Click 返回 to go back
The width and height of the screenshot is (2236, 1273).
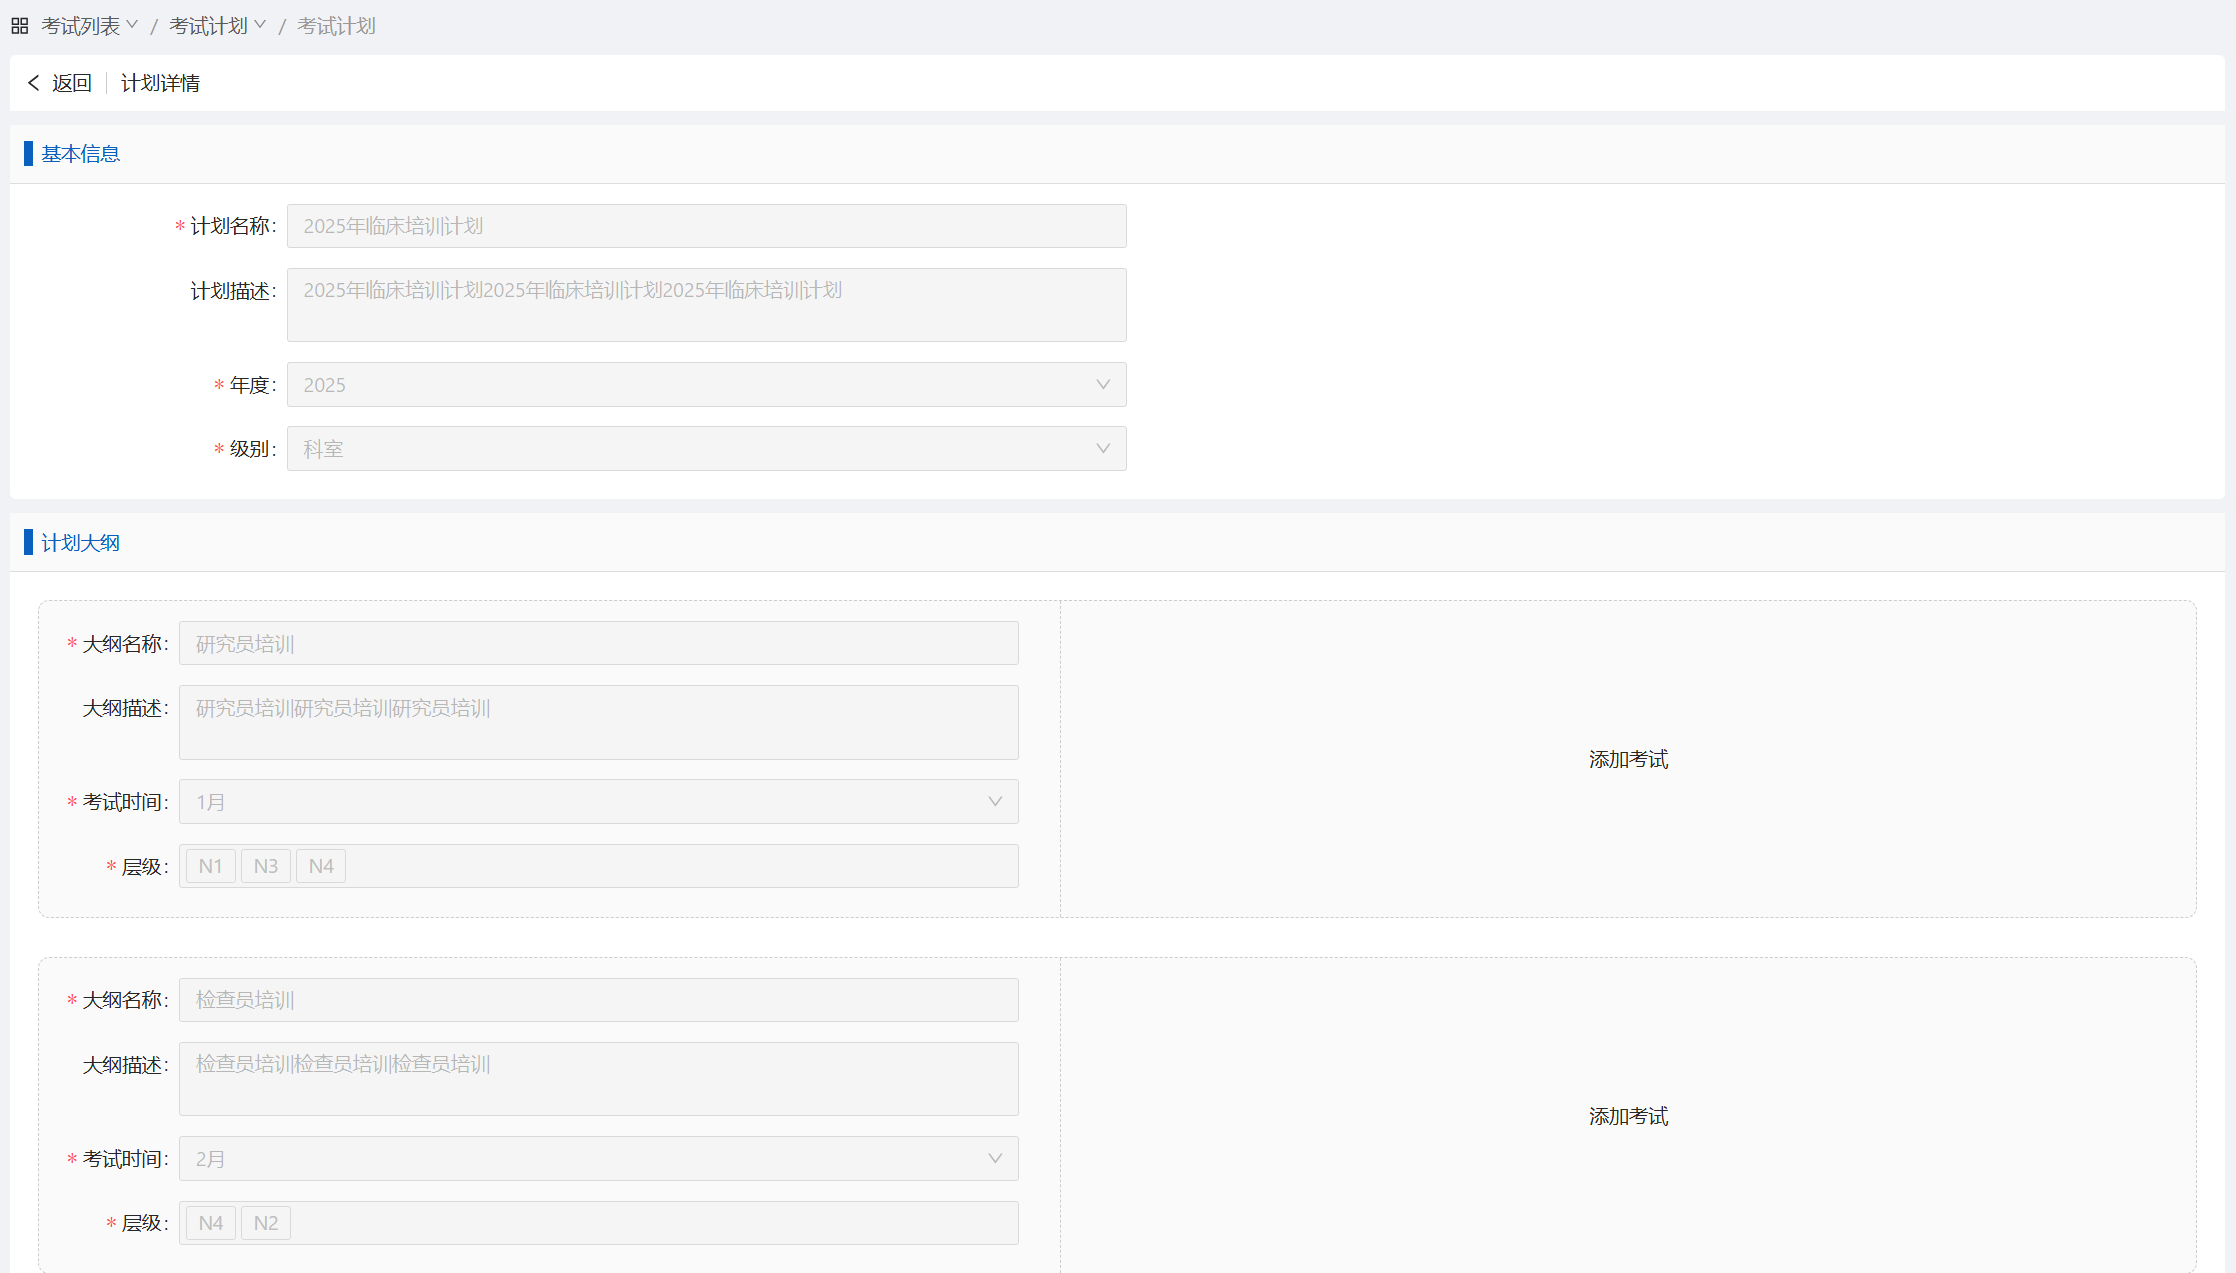coord(71,83)
